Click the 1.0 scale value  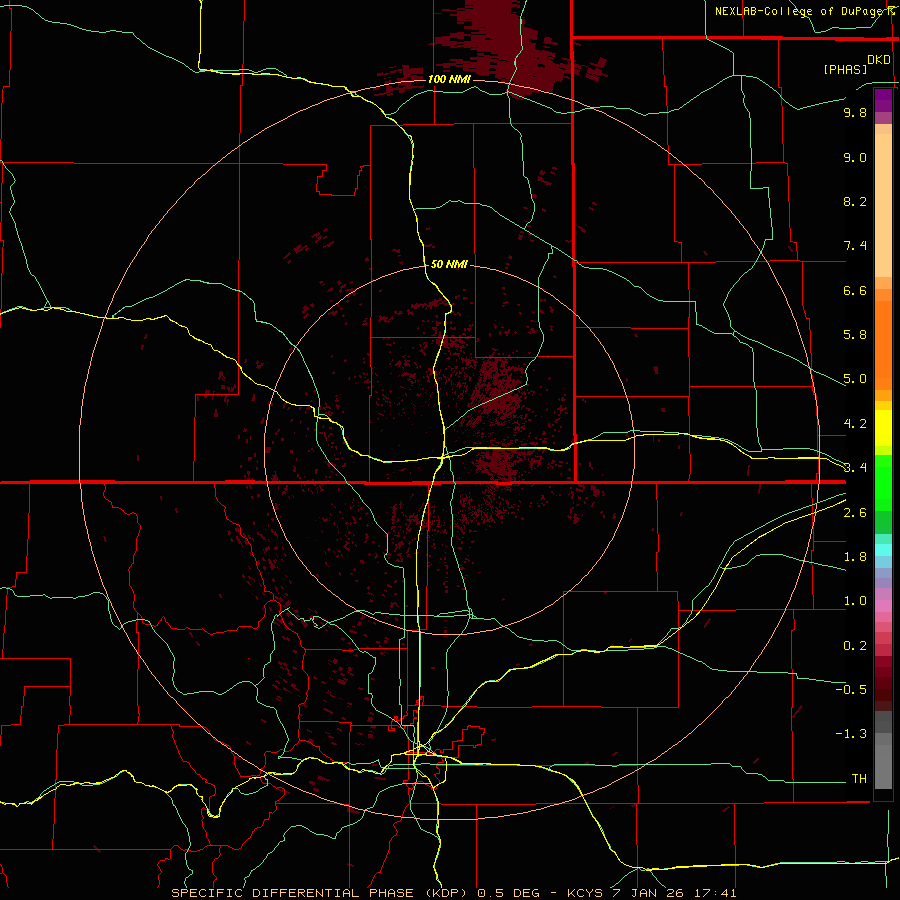(x=855, y=601)
